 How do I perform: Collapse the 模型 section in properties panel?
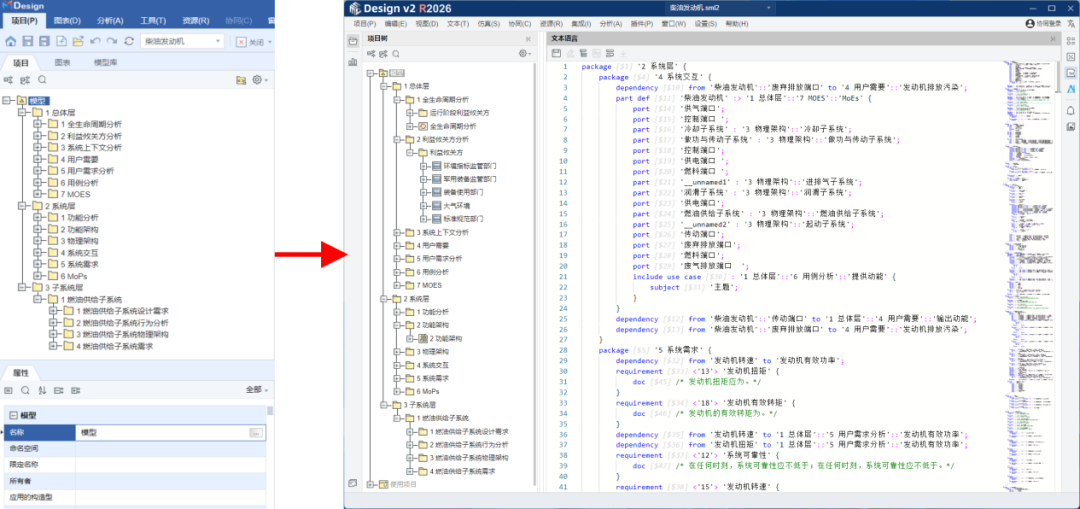pyautogui.click(x=13, y=416)
